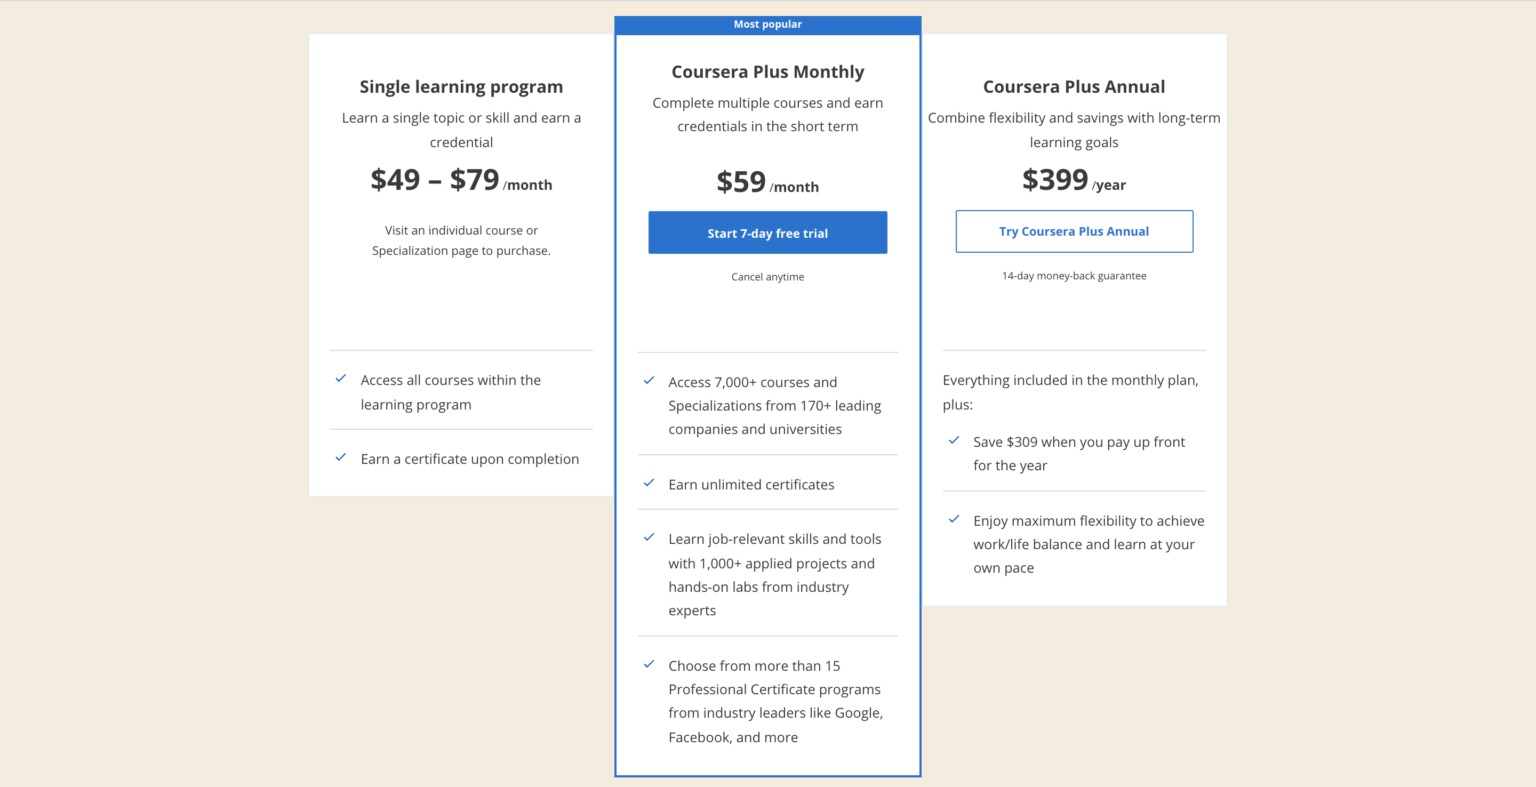Image resolution: width=1536 pixels, height=787 pixels.
Task: Click the 'Start 7-day free trial' button
Action: [x=767, y=232]
